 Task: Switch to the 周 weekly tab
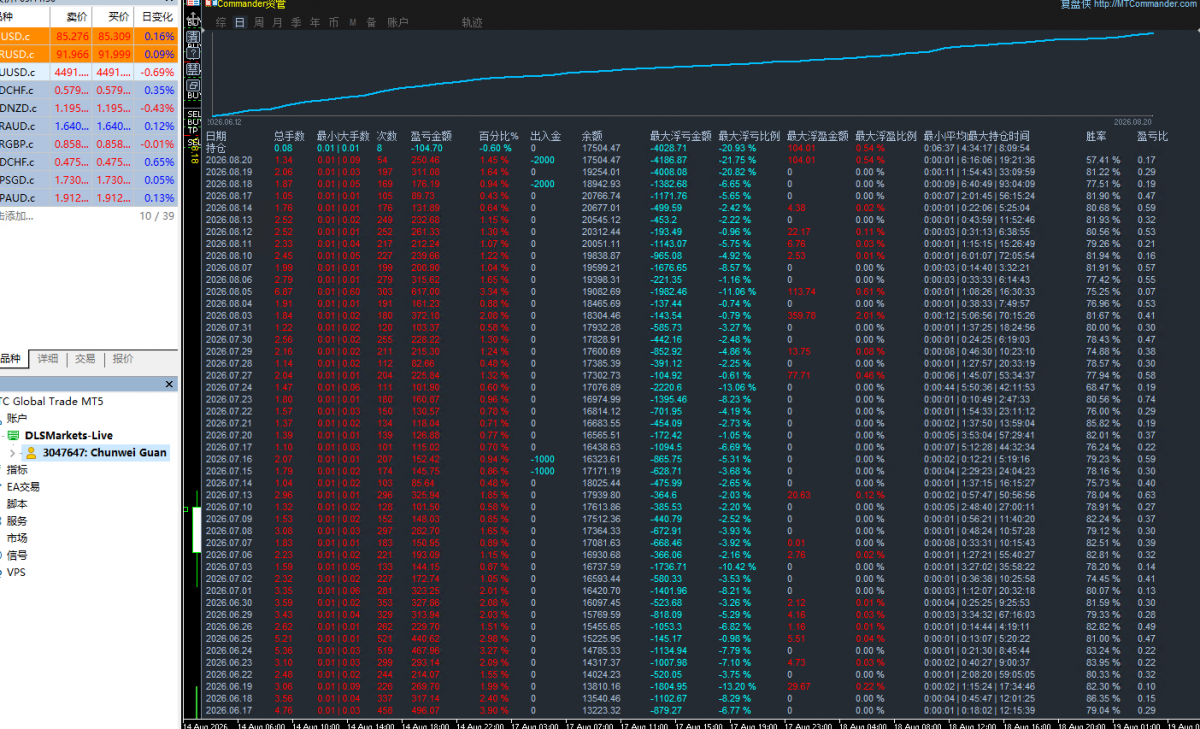click(x=259, y=22)
